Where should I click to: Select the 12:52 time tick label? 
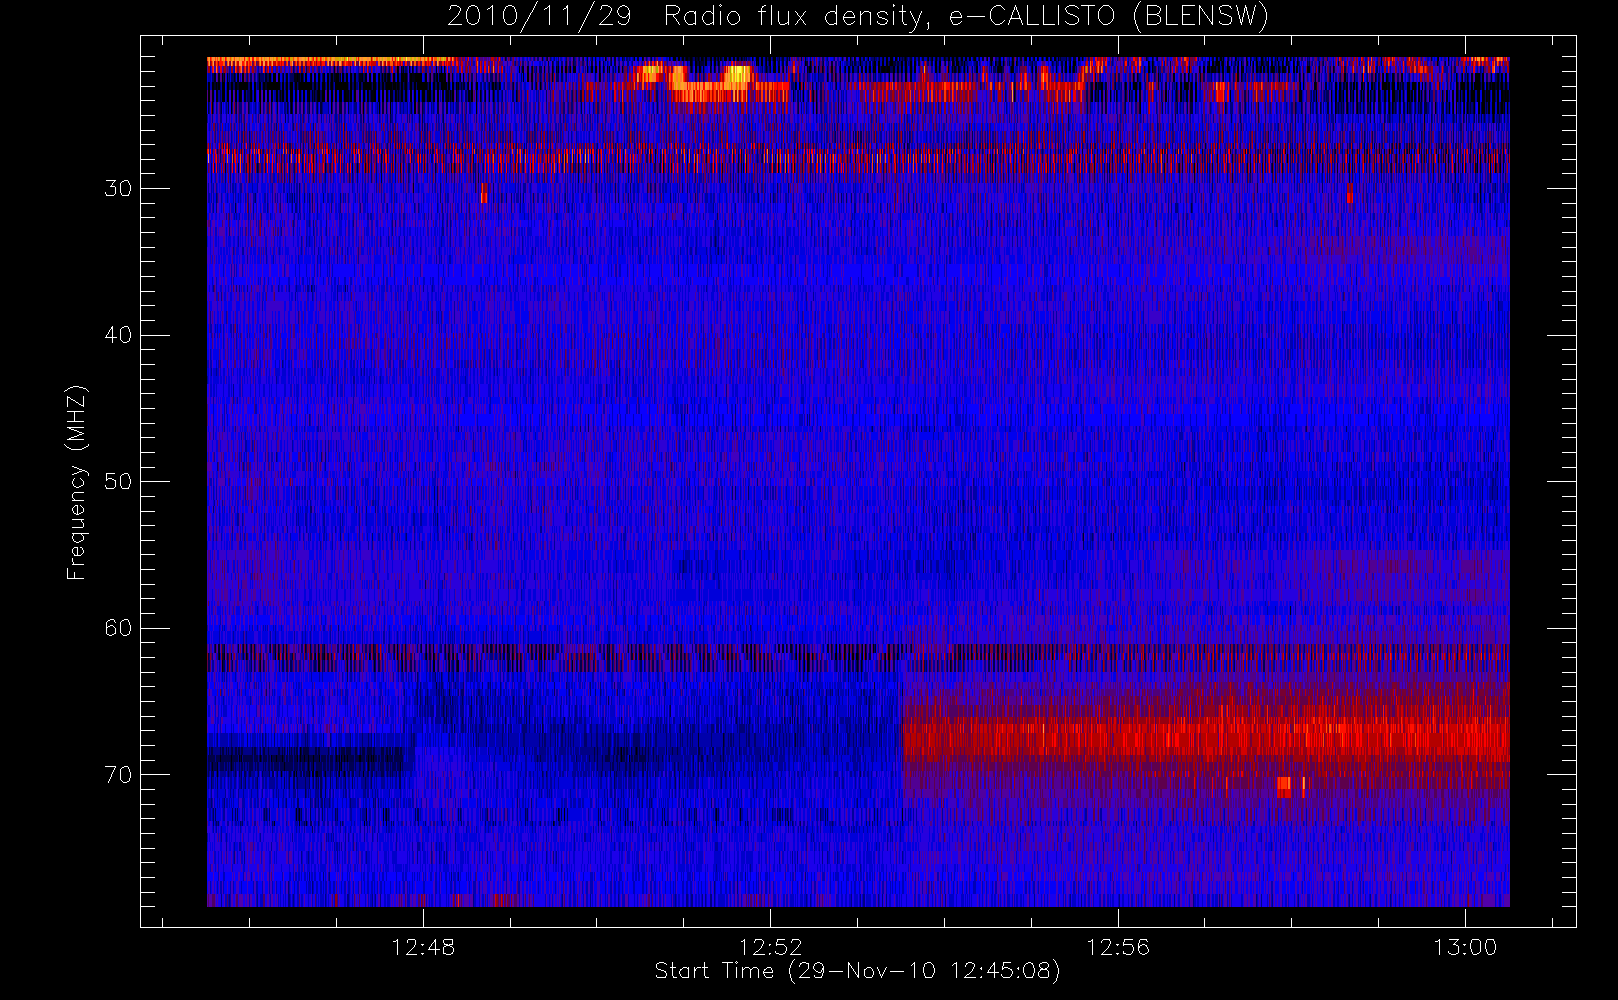pos(771,947)
